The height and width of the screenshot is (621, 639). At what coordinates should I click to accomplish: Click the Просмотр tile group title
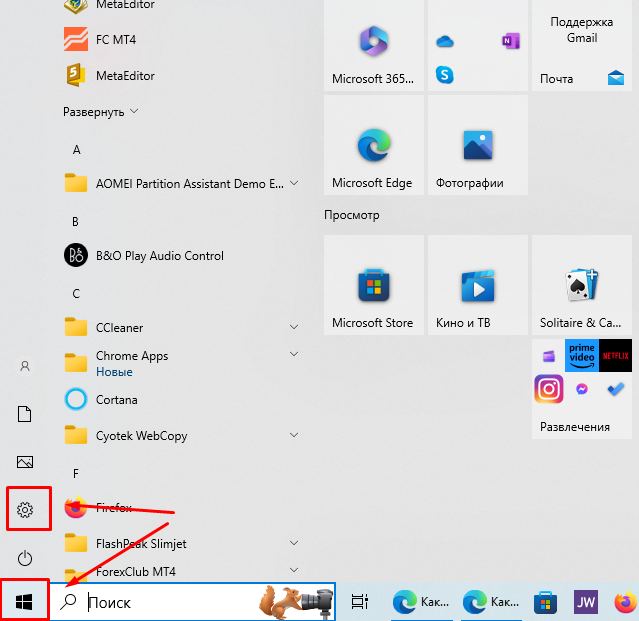coord(352,215)
